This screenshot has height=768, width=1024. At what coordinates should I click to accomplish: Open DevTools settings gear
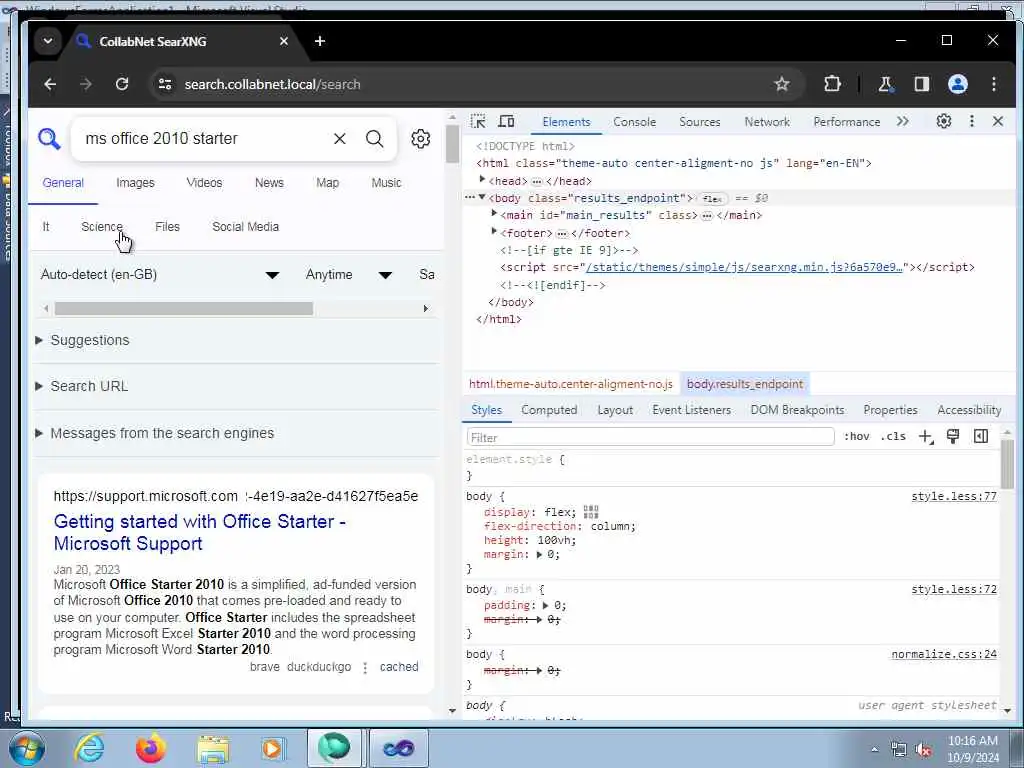(944, 121)
